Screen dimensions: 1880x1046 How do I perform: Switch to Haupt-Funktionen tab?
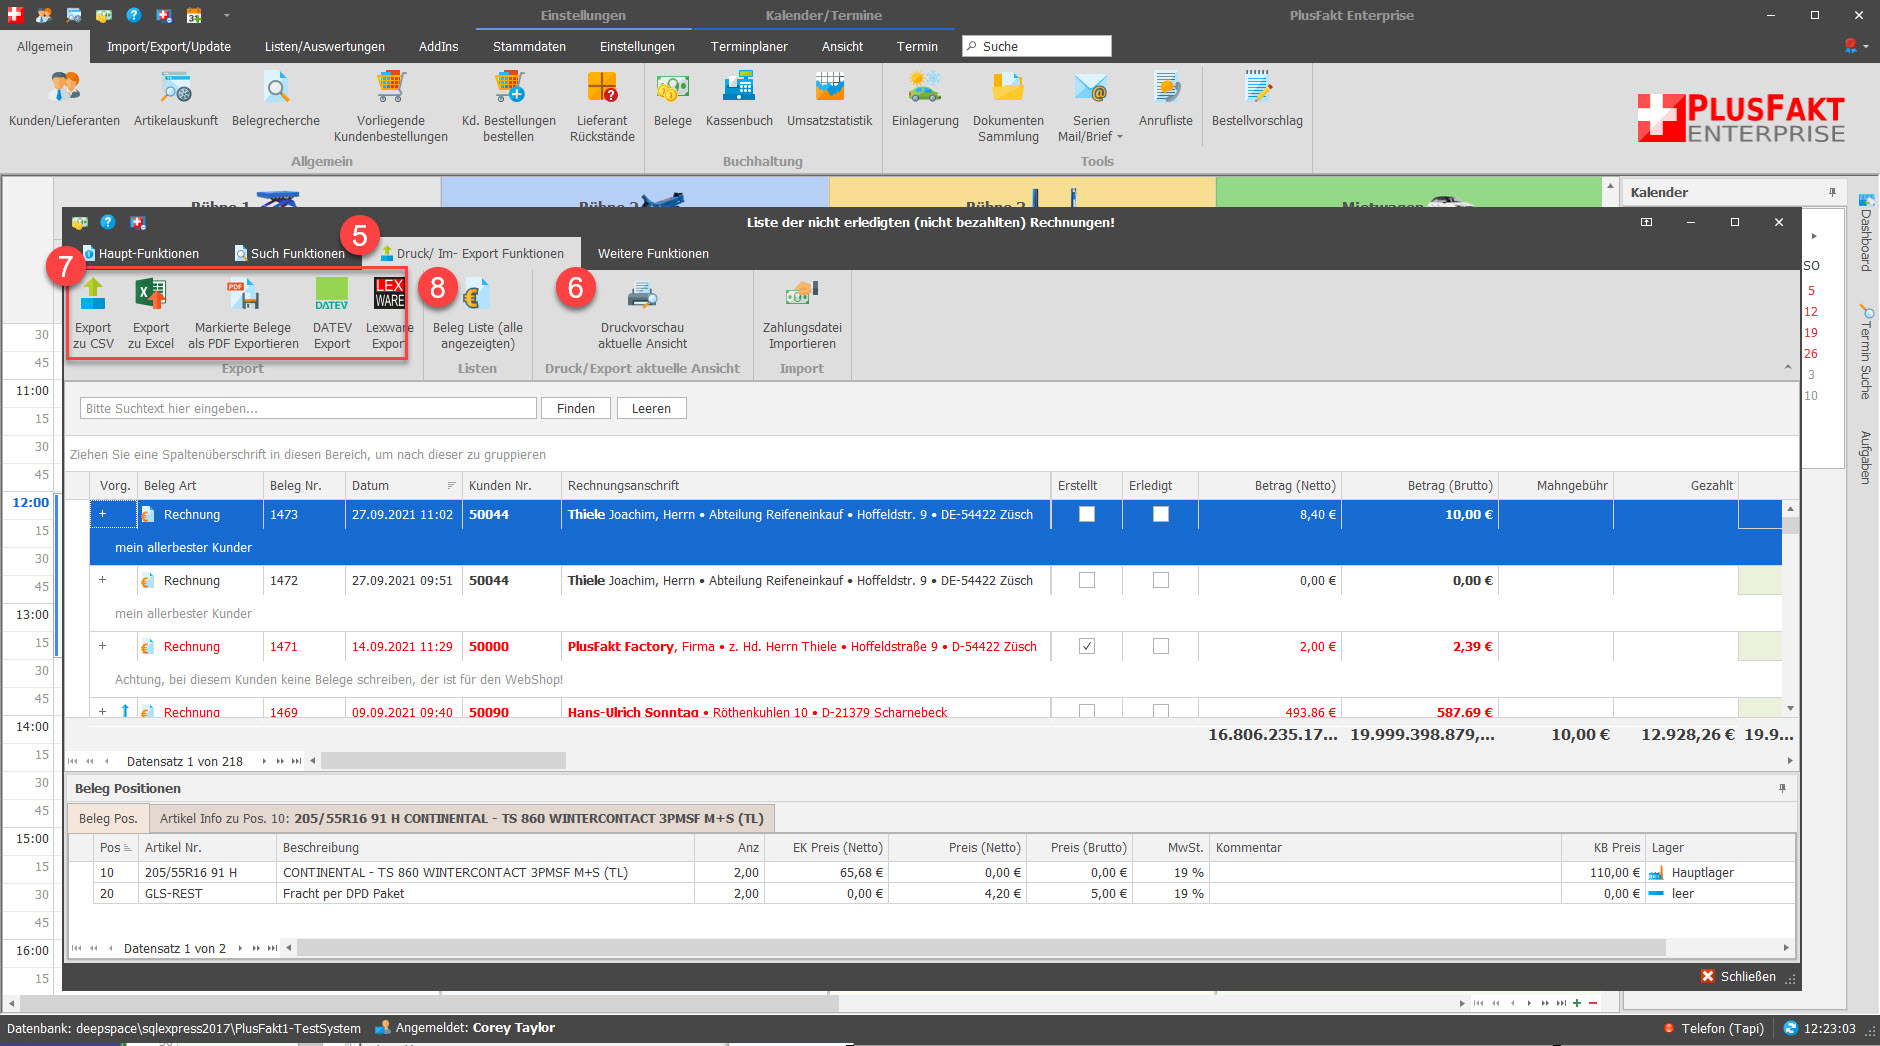click(x=141, y=253)
